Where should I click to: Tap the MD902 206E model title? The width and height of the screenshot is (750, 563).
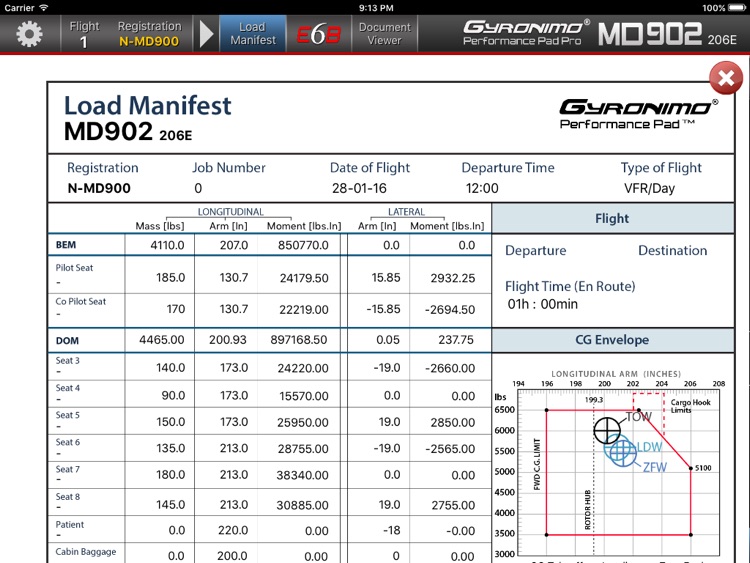click(x=667, y=34)
